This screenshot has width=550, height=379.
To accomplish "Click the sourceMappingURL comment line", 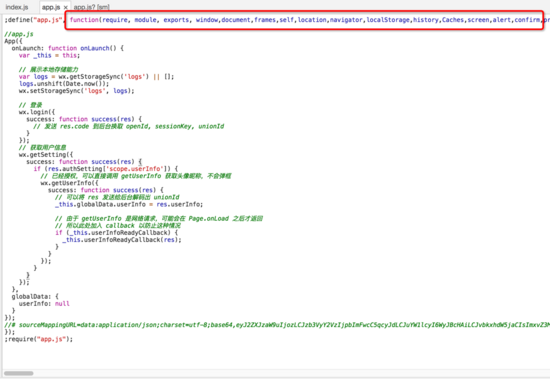I will [277, 325].
